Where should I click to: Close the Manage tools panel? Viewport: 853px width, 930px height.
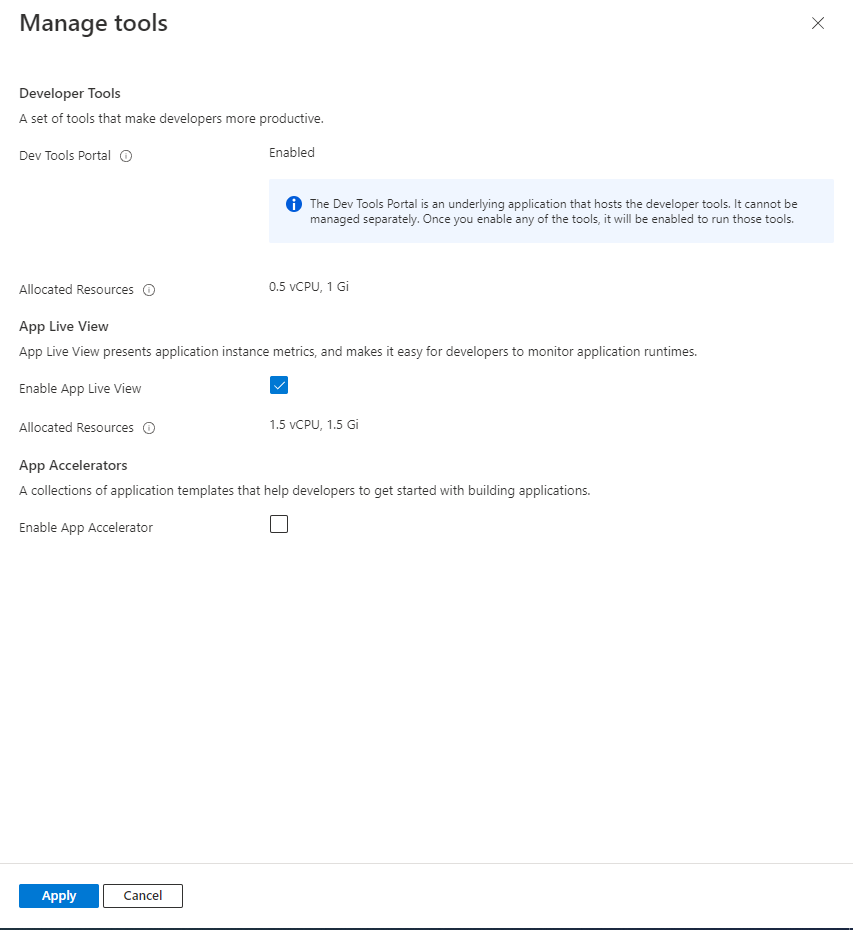point(818,23)
